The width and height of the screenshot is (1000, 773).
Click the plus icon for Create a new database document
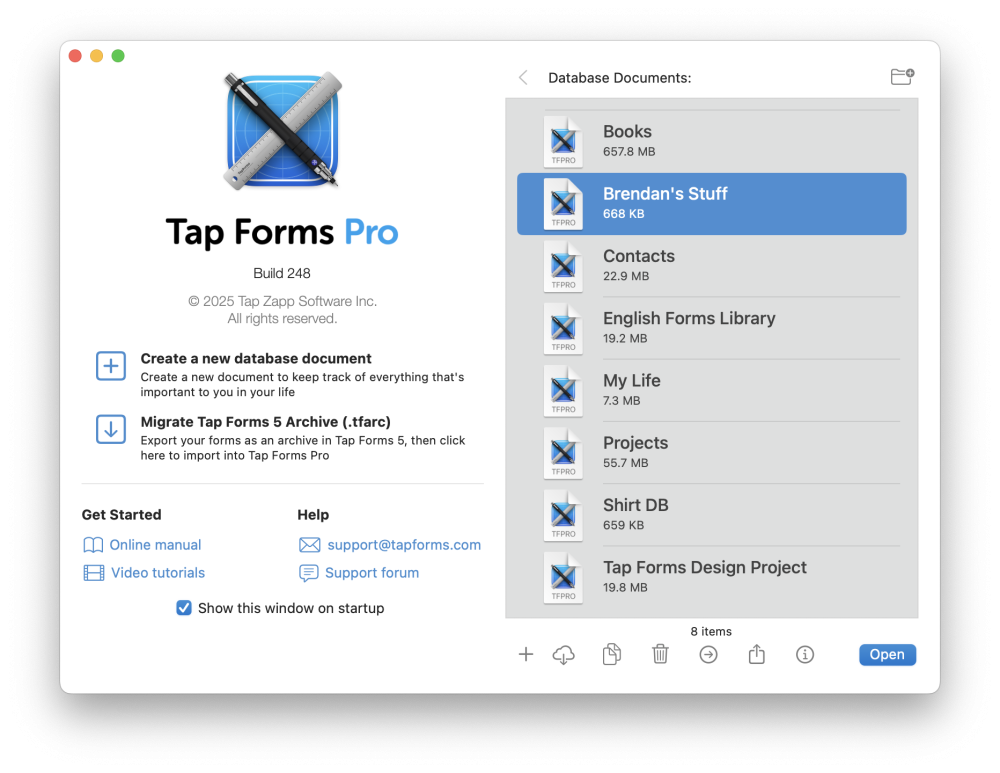click(x=110, y=365)
